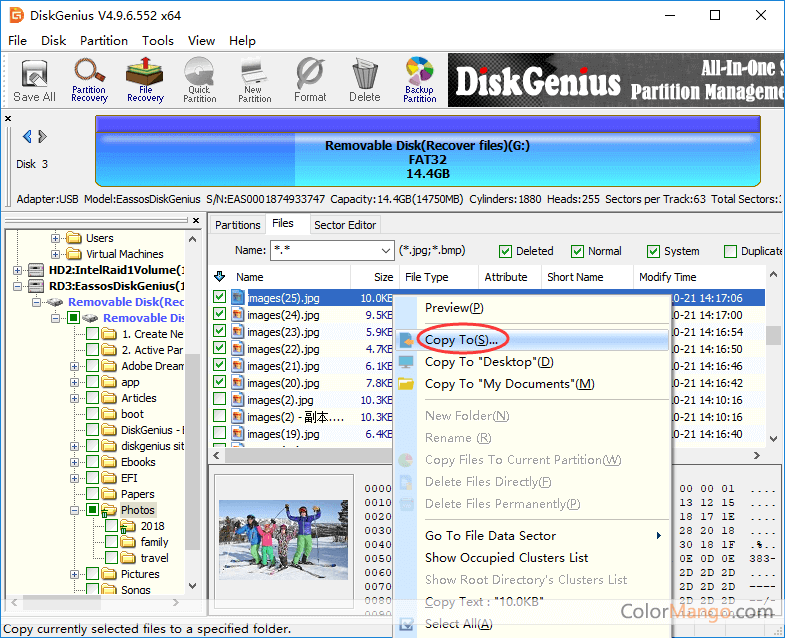The width and height of the screenshot is (785, 638).
Task: Open the Tools menu
Action: click(x=158, y=41)
